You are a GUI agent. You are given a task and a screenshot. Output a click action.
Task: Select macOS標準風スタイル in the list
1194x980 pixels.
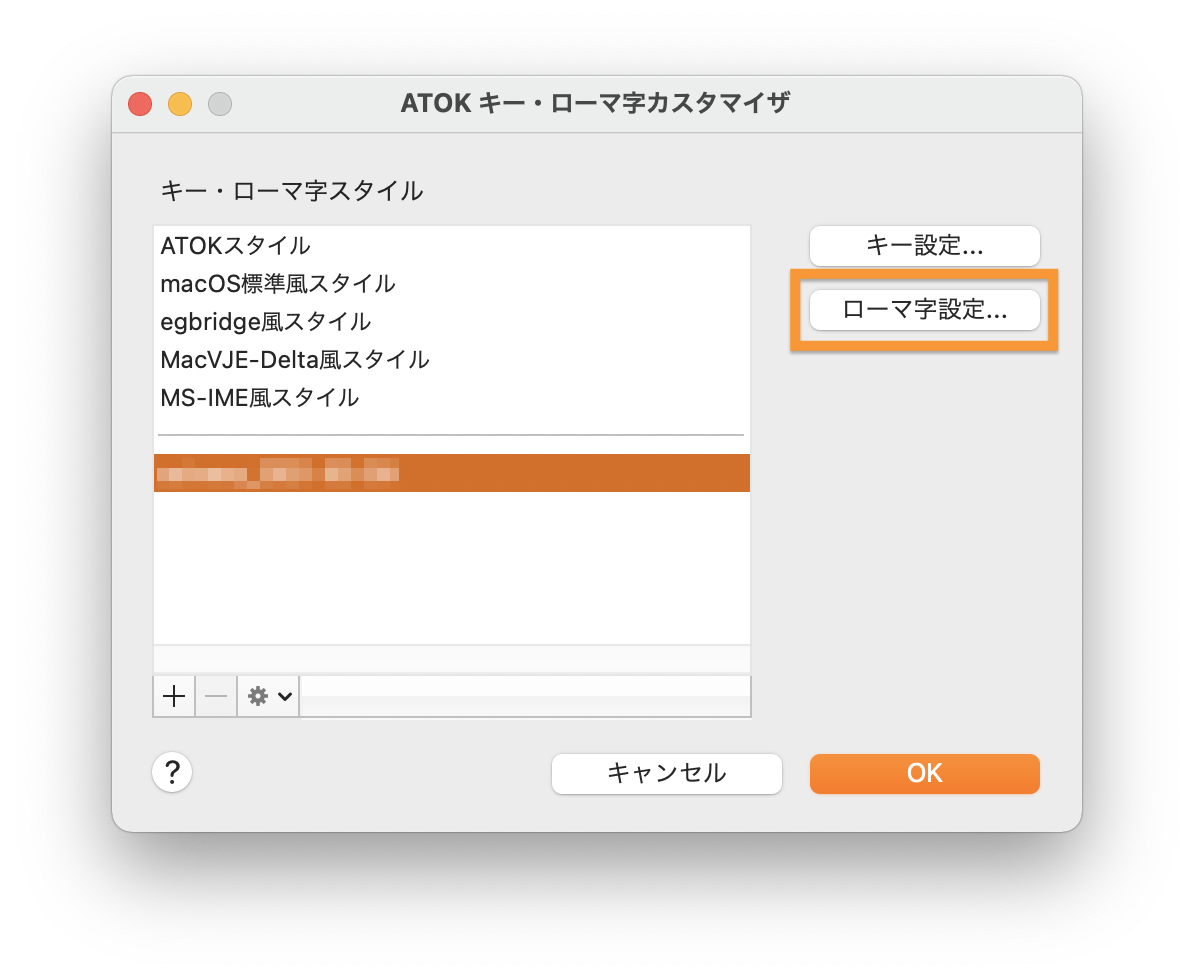point(452,284)
